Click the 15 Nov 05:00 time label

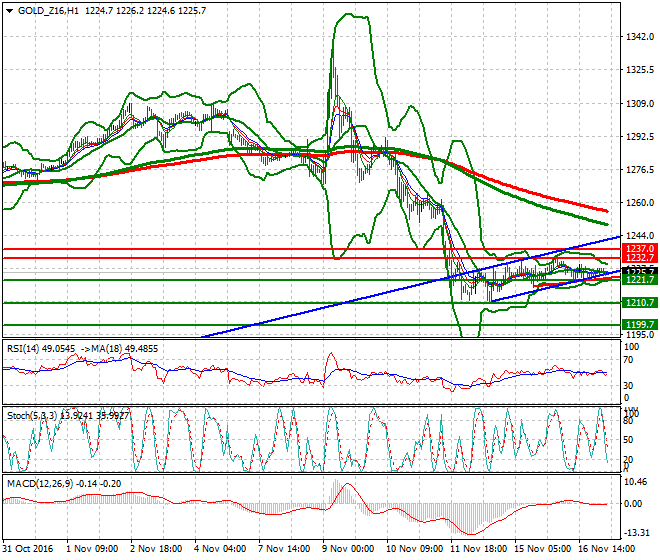pyautogui.click(x=543, y=549)
